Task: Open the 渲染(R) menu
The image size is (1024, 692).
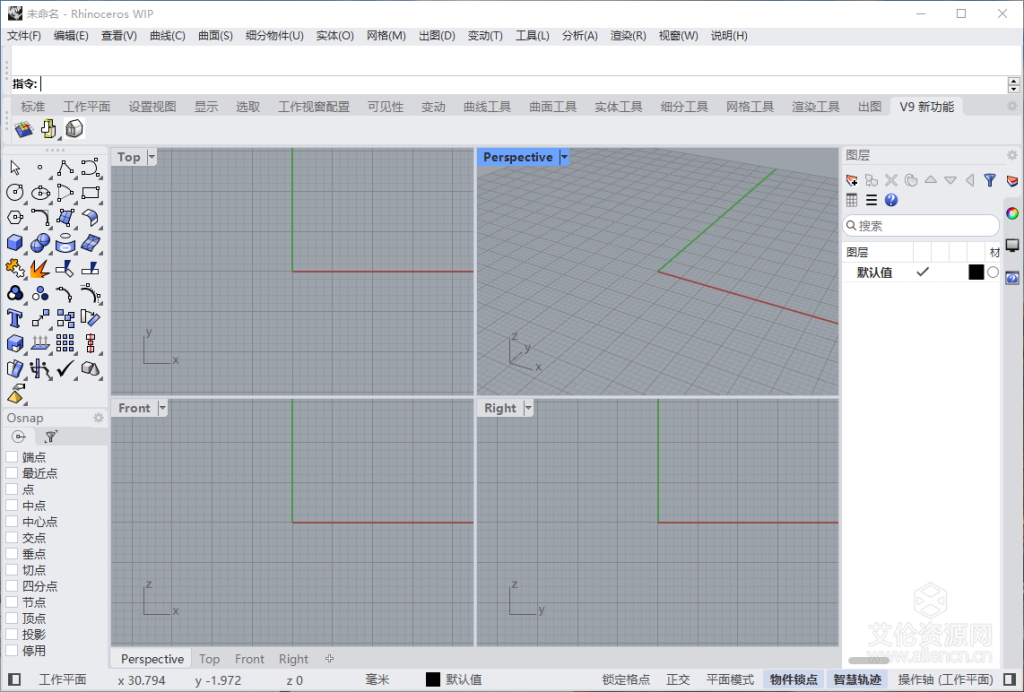Action: (x=628, y=36)
